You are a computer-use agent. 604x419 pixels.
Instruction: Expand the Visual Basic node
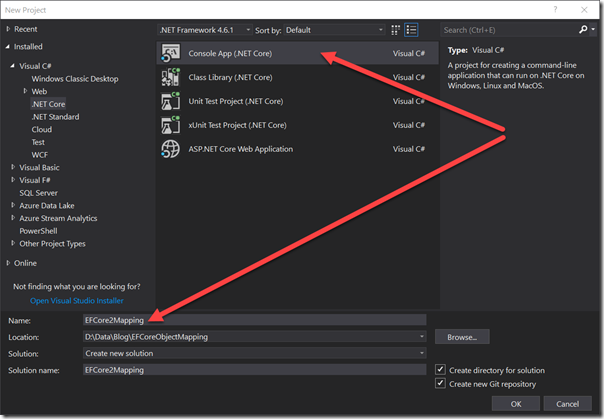click(x=13, y=167)
